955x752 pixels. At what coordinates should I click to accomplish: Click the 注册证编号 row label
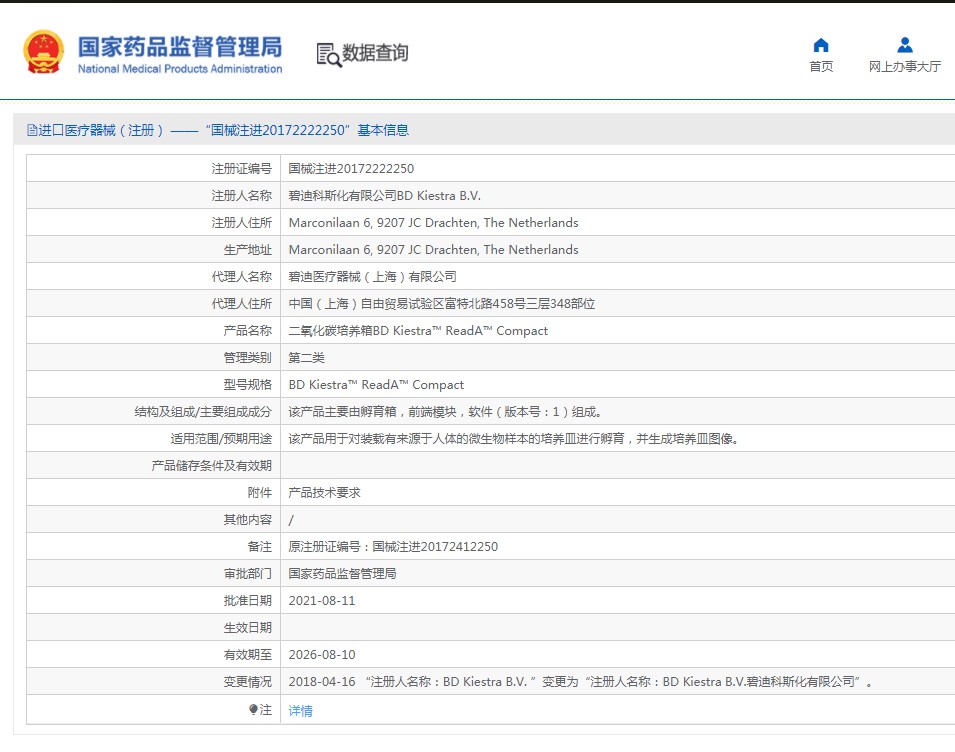pyautogui.click(x=241, y=169)
